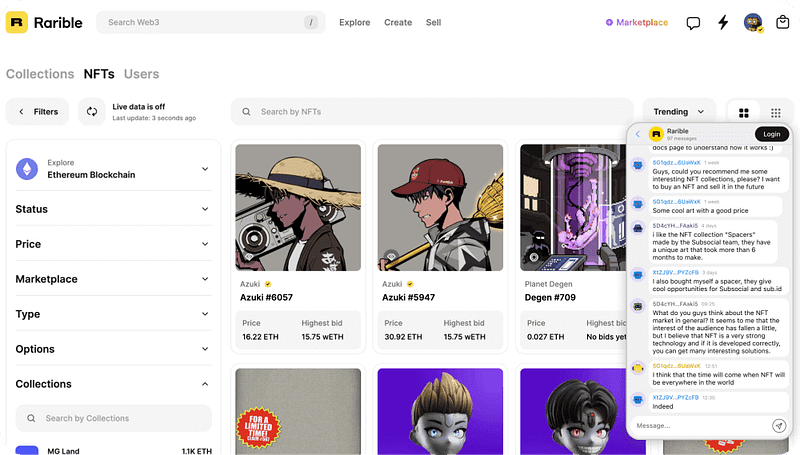Click the Filters back chevron icon
Screen dimensions: 800x455
click(x=21, y=112)
